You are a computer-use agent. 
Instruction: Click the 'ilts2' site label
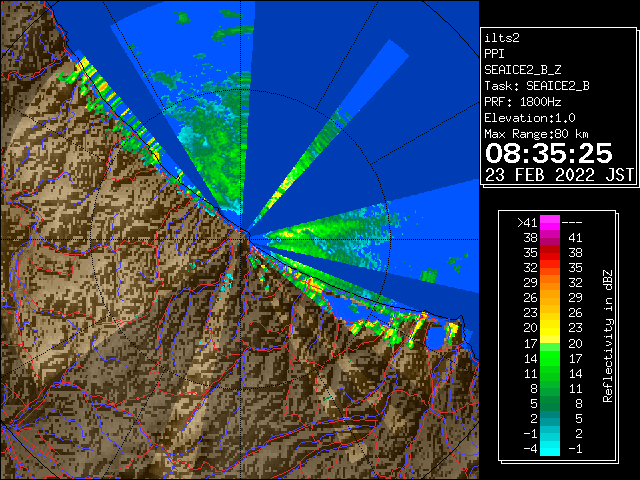coord(502,38)
